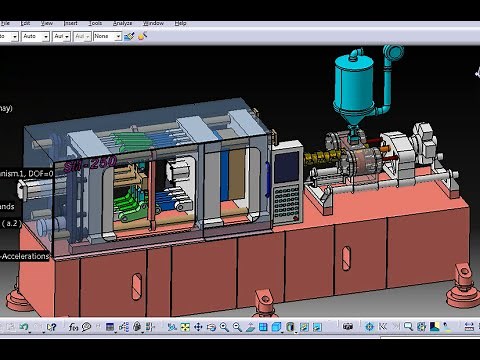Viewport: 480px width, 360px height.
Task: Select the (a.2) tree entry
Action: coord(11,223)
